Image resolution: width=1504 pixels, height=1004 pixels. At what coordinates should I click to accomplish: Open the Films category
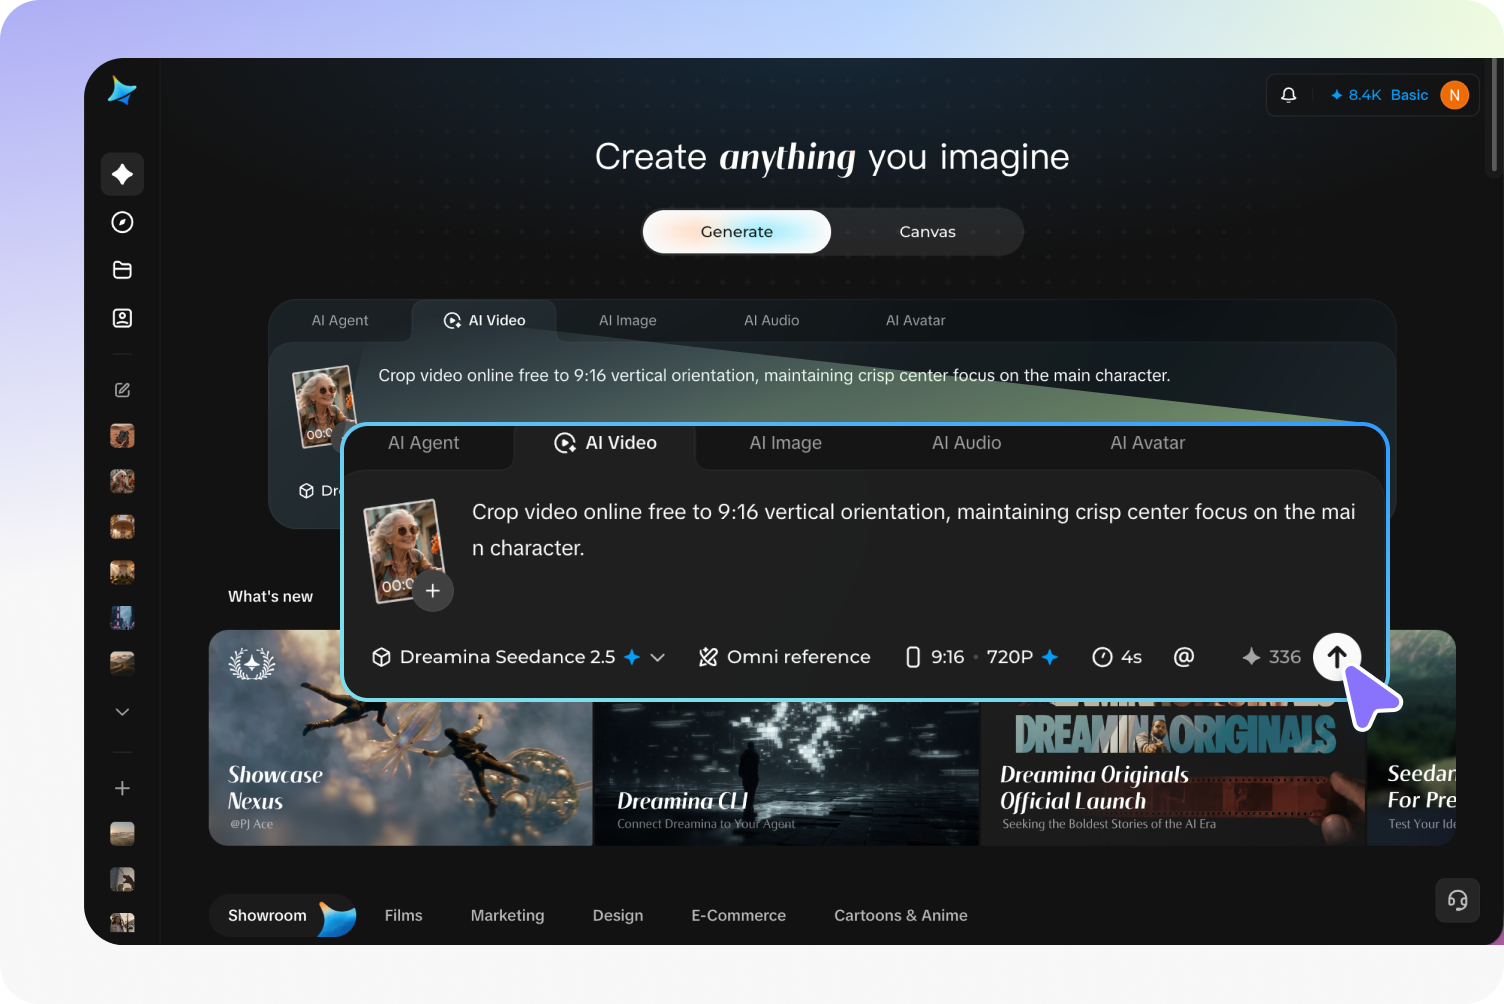pos(404,915)
